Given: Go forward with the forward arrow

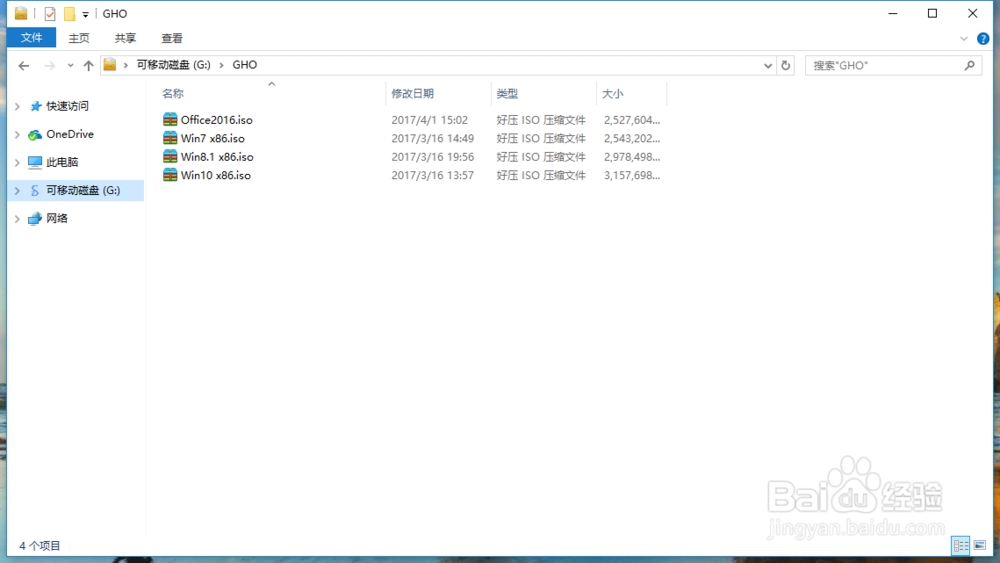Looking at the screenshot, I should (x=49, y=65).
